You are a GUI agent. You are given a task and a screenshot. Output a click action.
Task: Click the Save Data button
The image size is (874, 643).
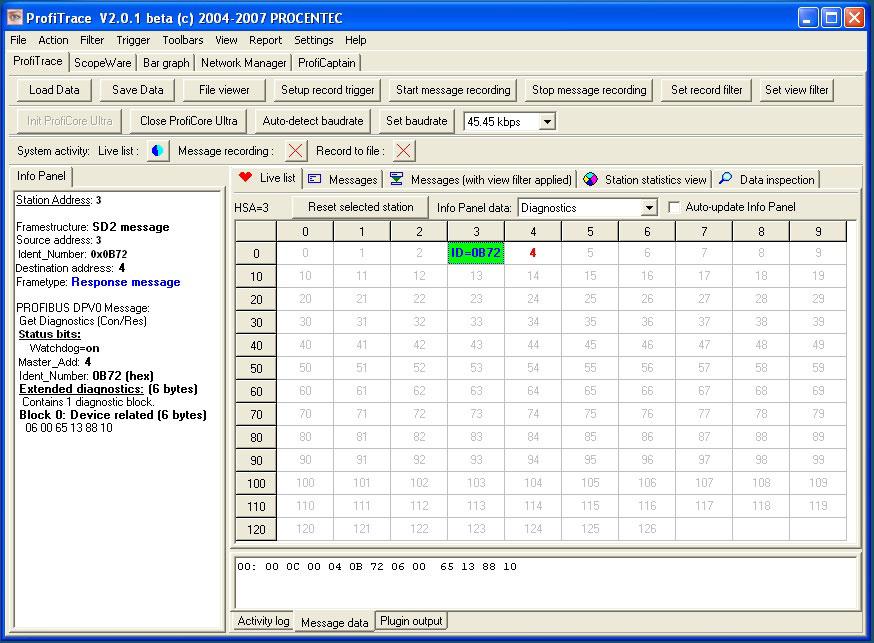(x=138, y=90)
